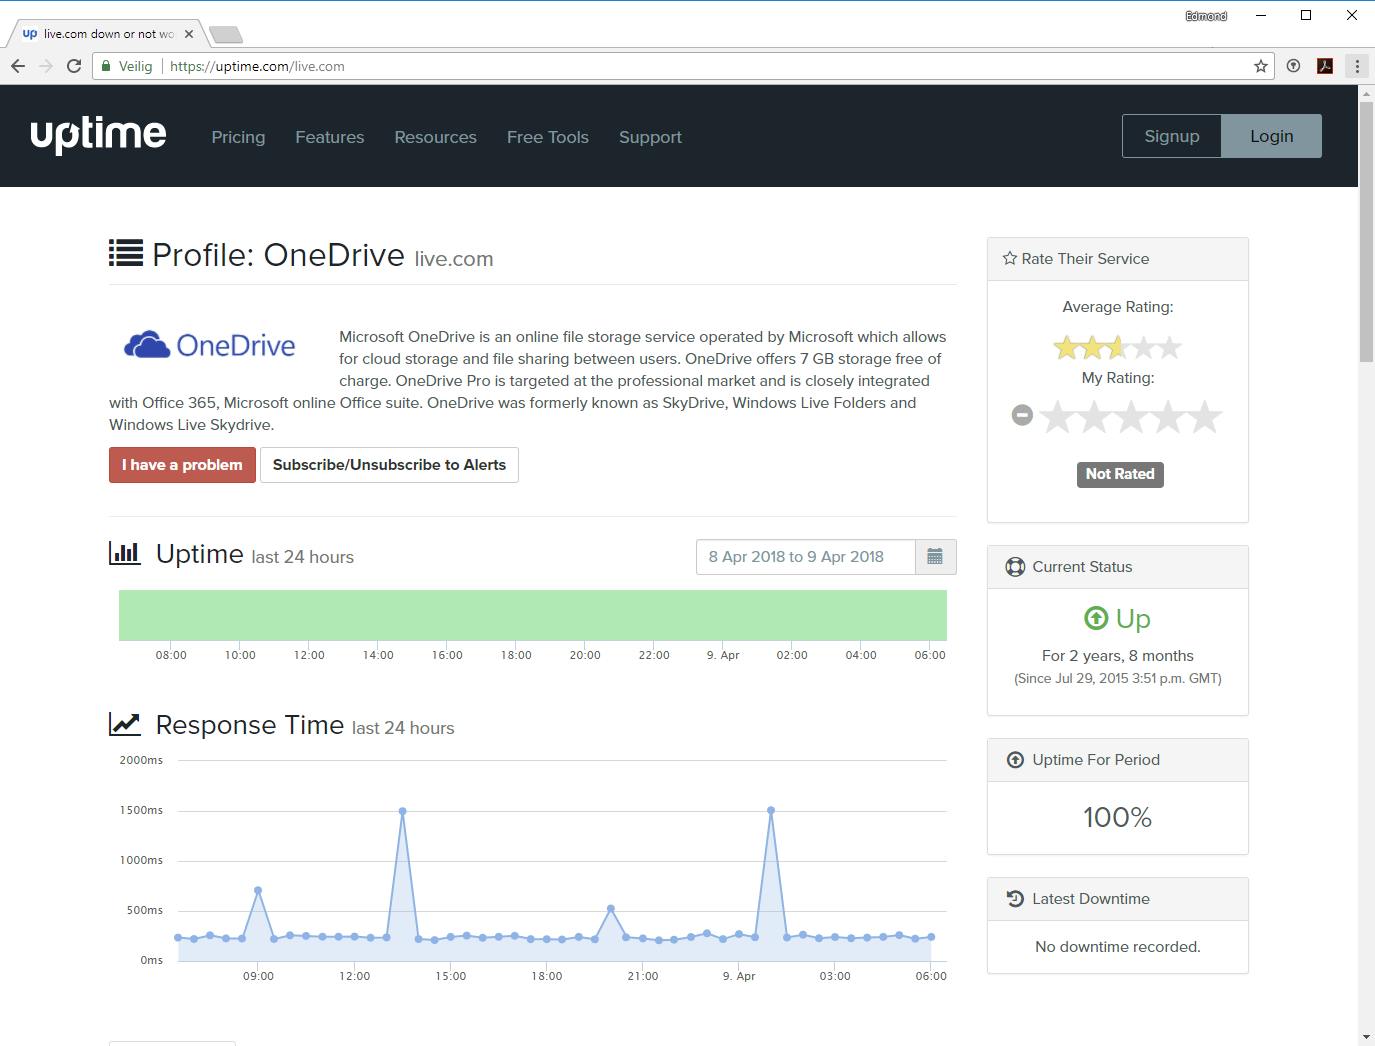Click the green Up status text

[x=1133, y=619]
